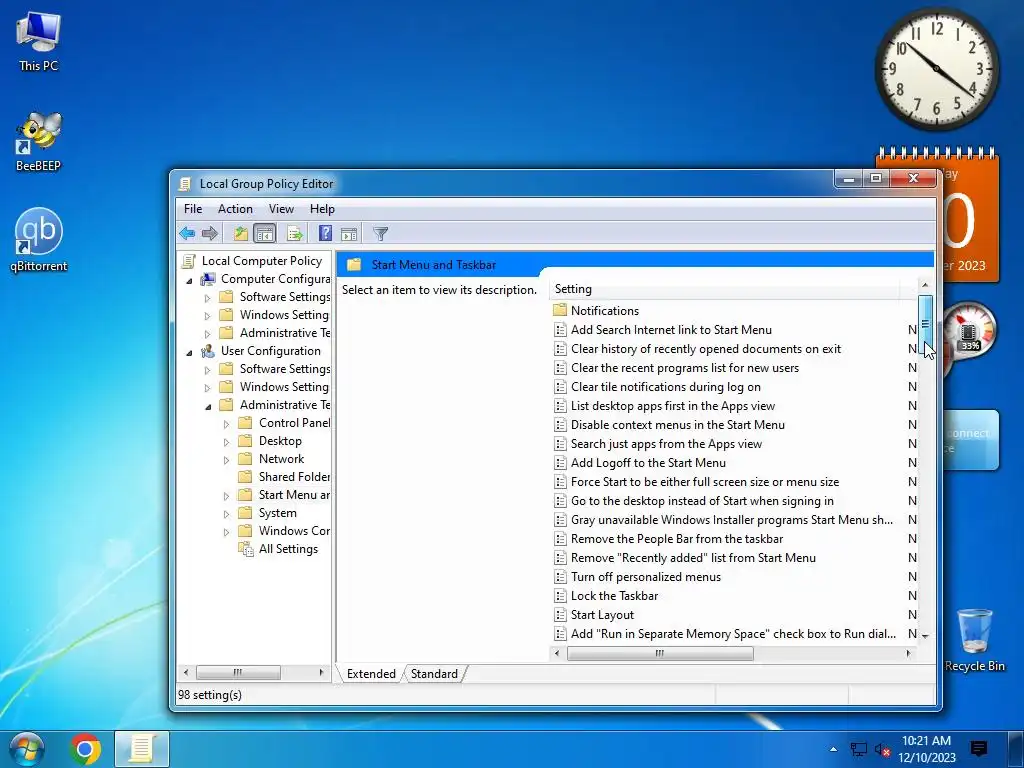Expand Software Settings under Computer Configuration
Viewport: 1024px width, 768px height.
click(x=208, y=298)
